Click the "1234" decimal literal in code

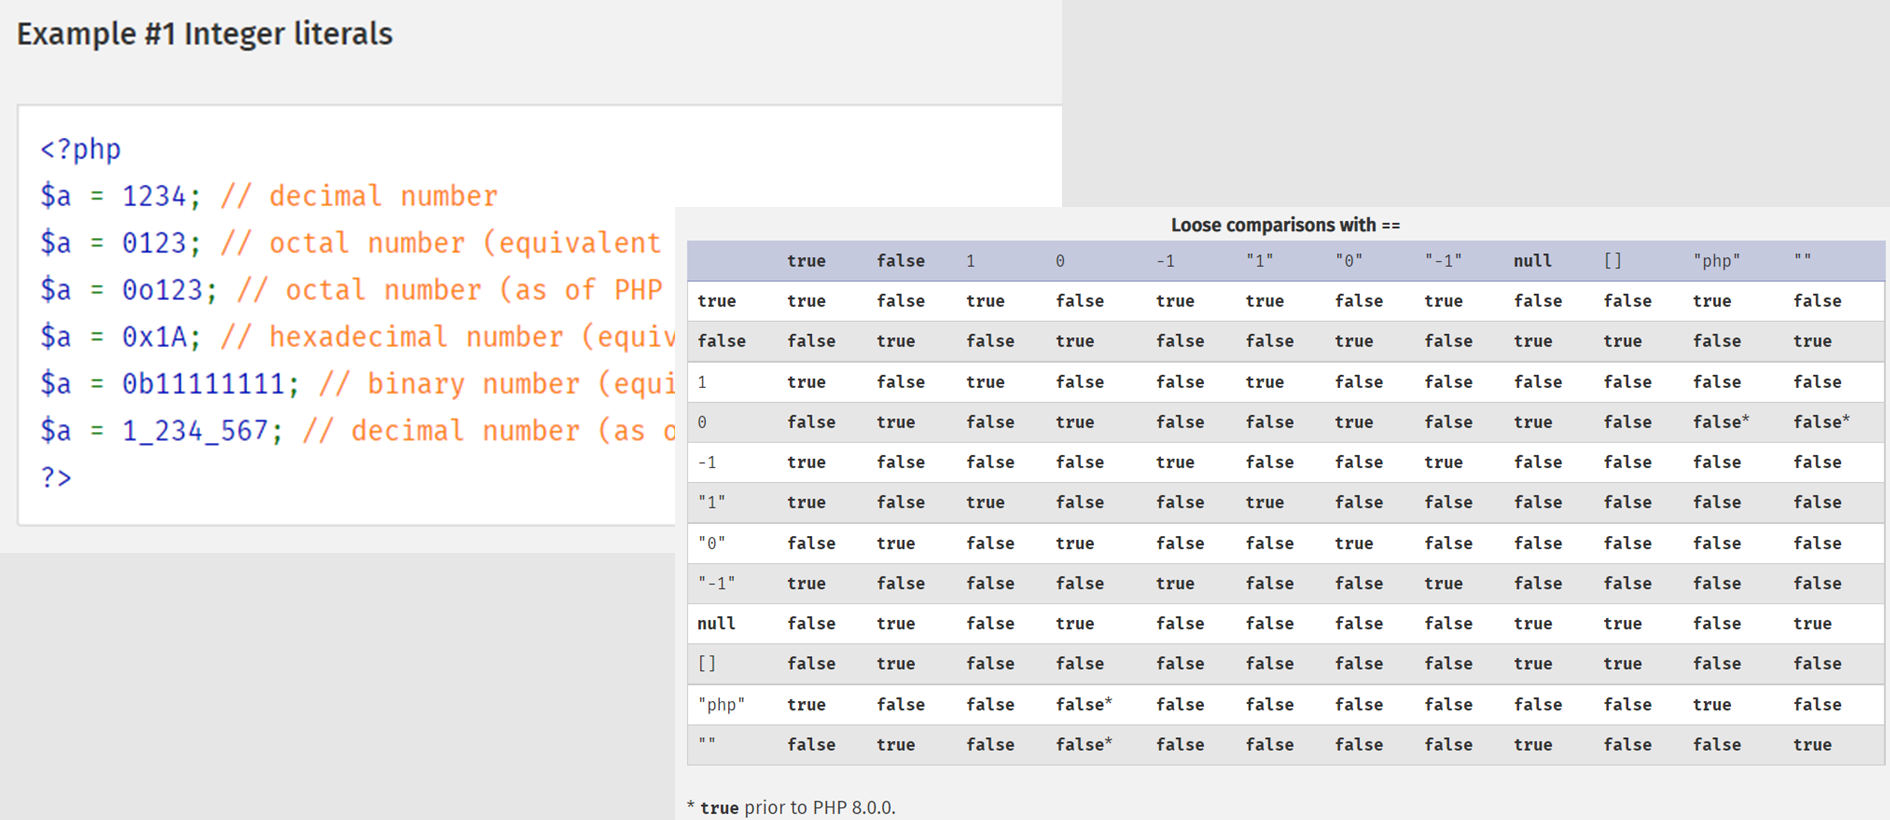pos(154,196)
